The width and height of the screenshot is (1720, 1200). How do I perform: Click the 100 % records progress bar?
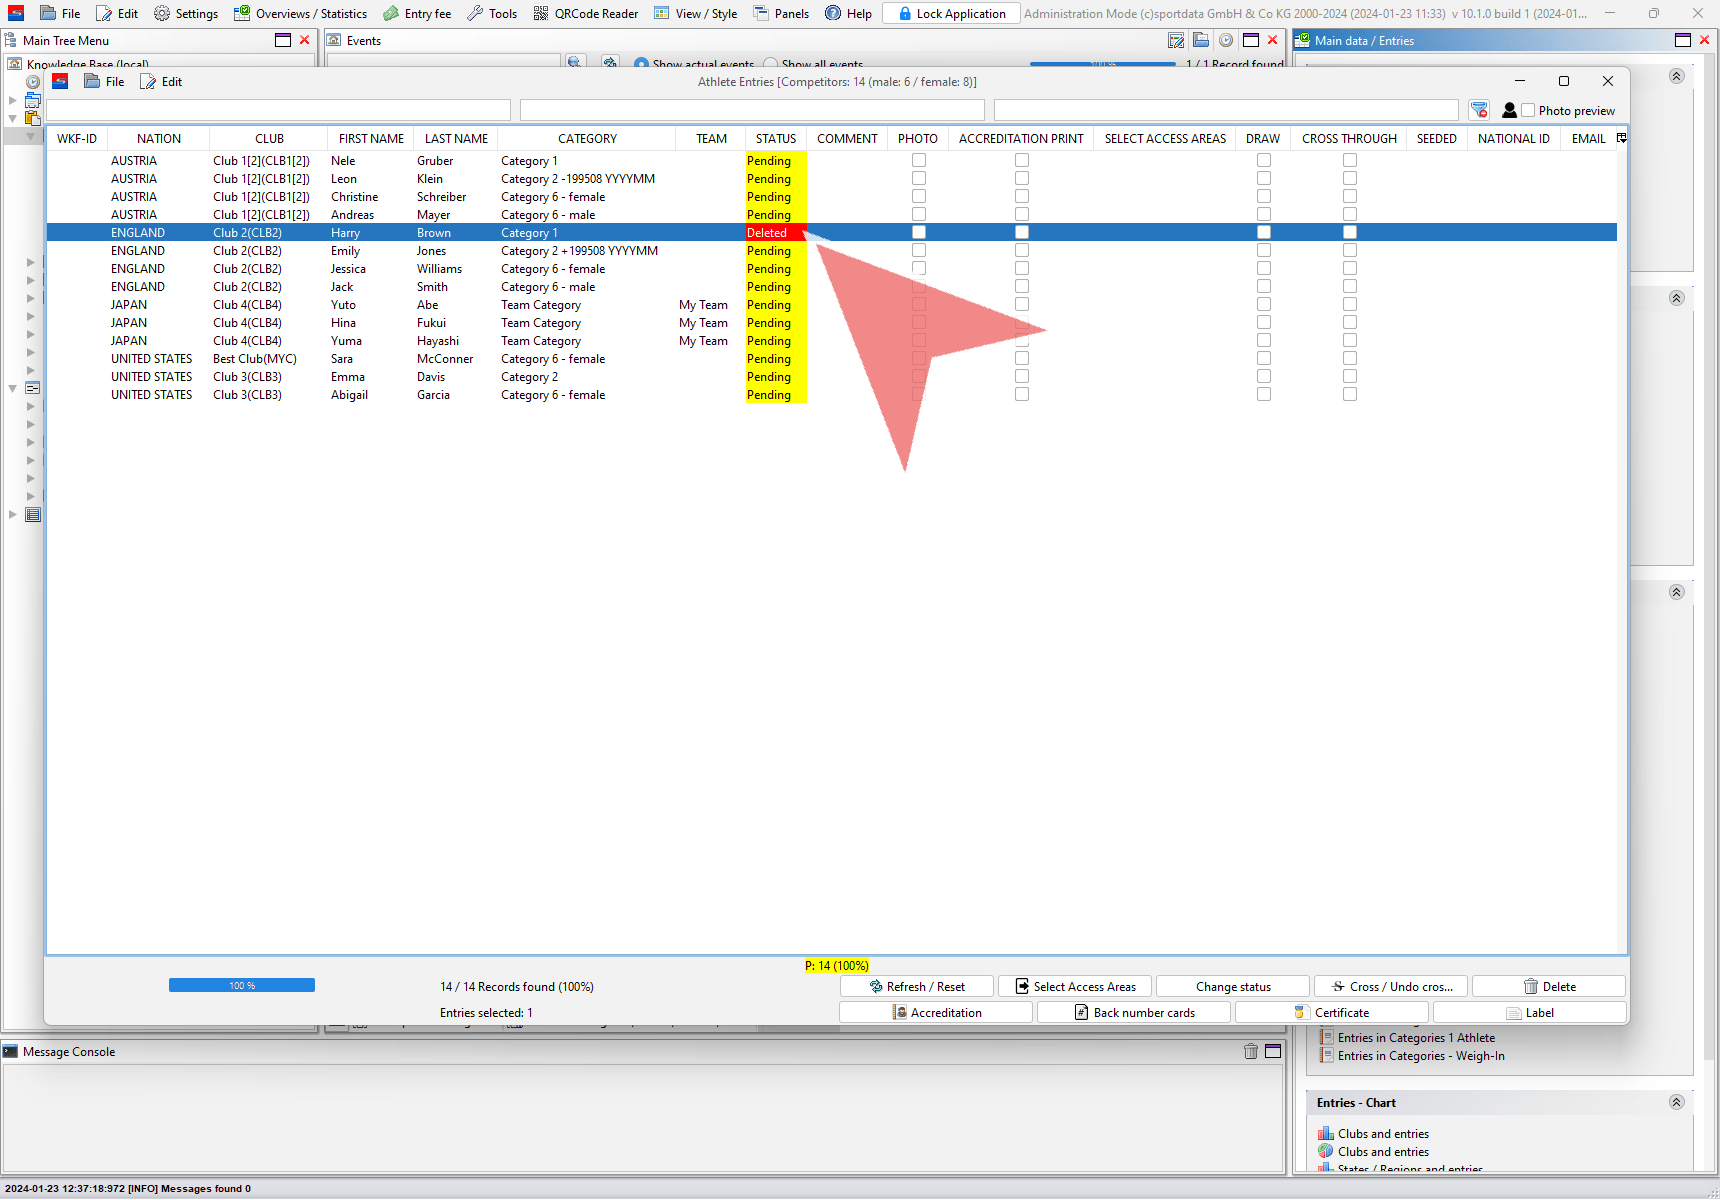click(x=242, y=985)
